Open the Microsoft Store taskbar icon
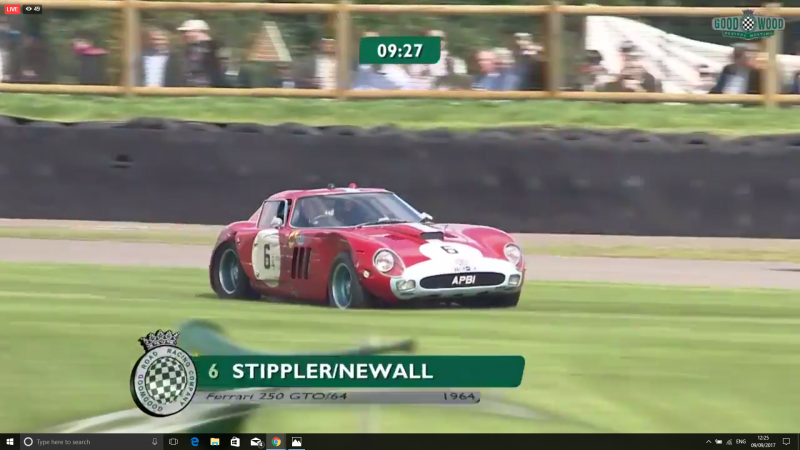The height and width of the screenshot is (450, 800). coord(235,441)
